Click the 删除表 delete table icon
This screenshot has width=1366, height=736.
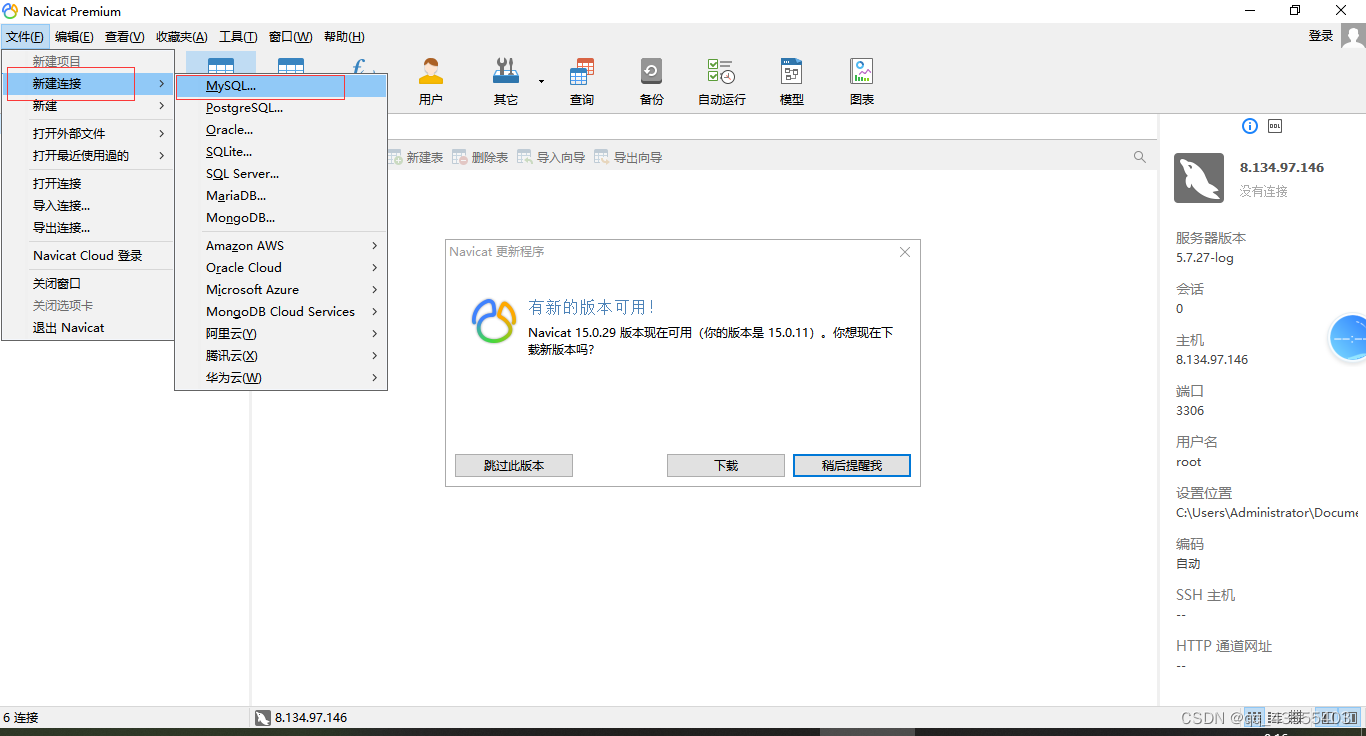pos(459,157)
